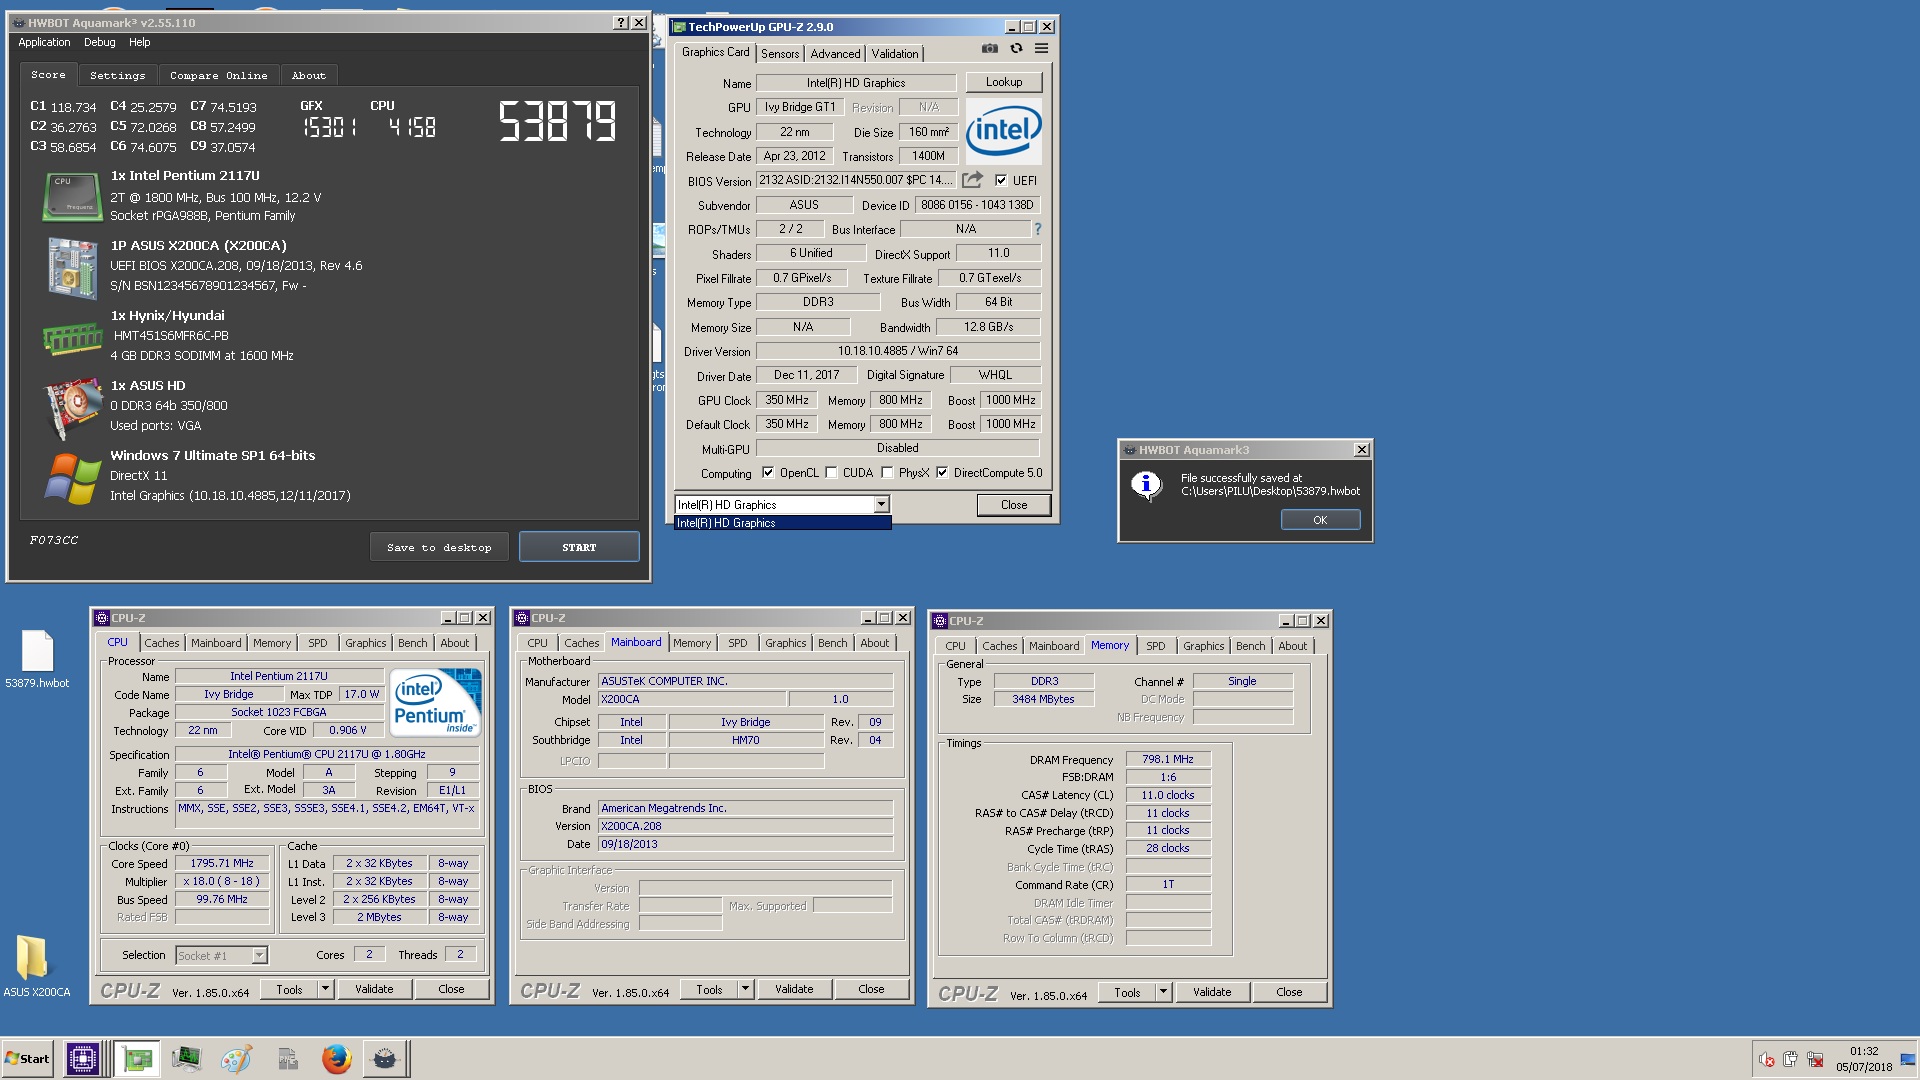Toggle the UEFI checkbox
This screenshot has height=1080, width=1920.
1001,181
